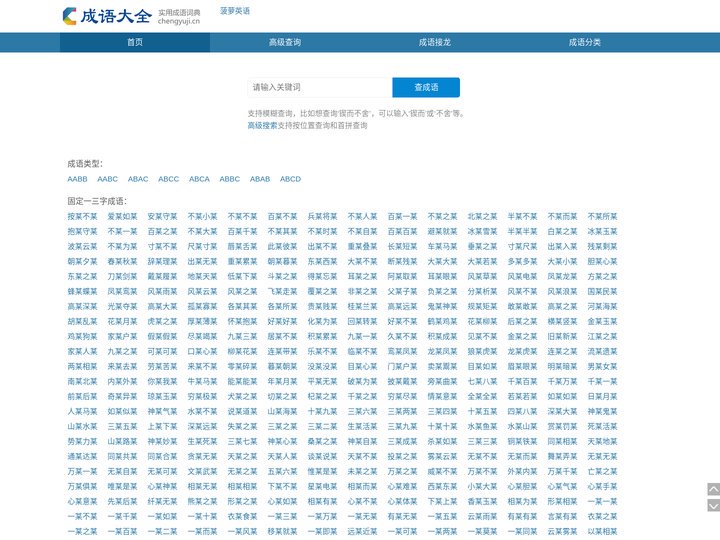Open the 低某下某 idiom pattern
Screen dimensions: 720x540
pos(242,276)
